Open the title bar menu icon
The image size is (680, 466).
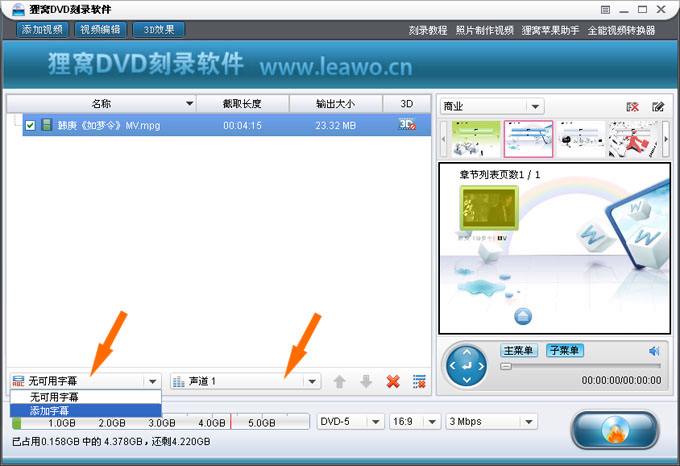tap(605, 10)
